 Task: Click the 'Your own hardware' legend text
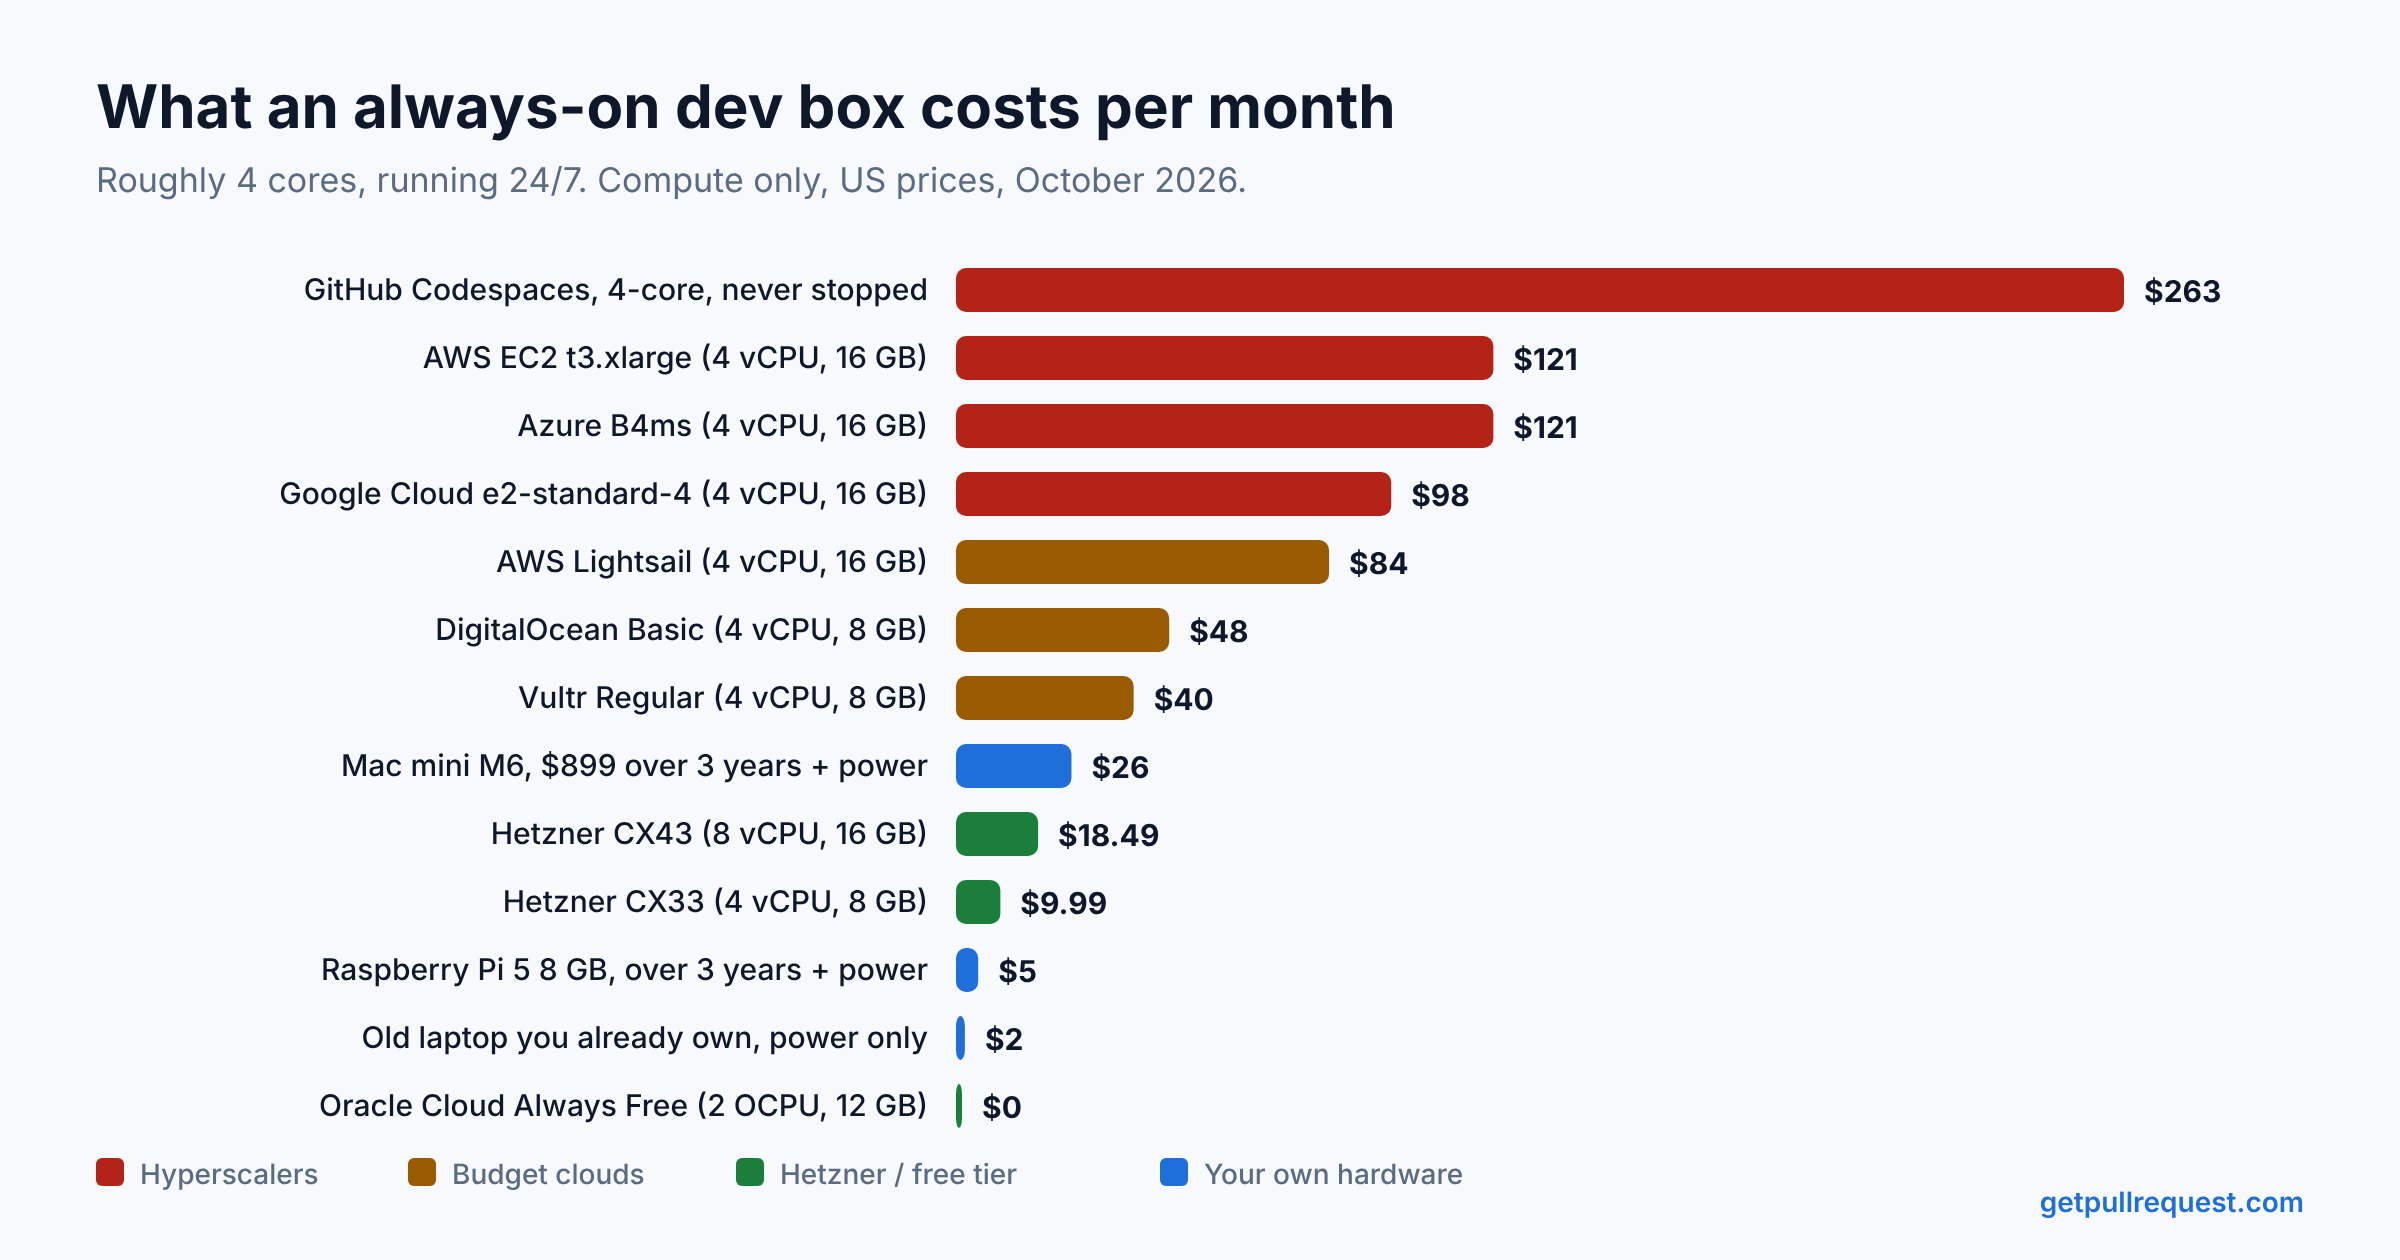click(x=1333, y=1174)
